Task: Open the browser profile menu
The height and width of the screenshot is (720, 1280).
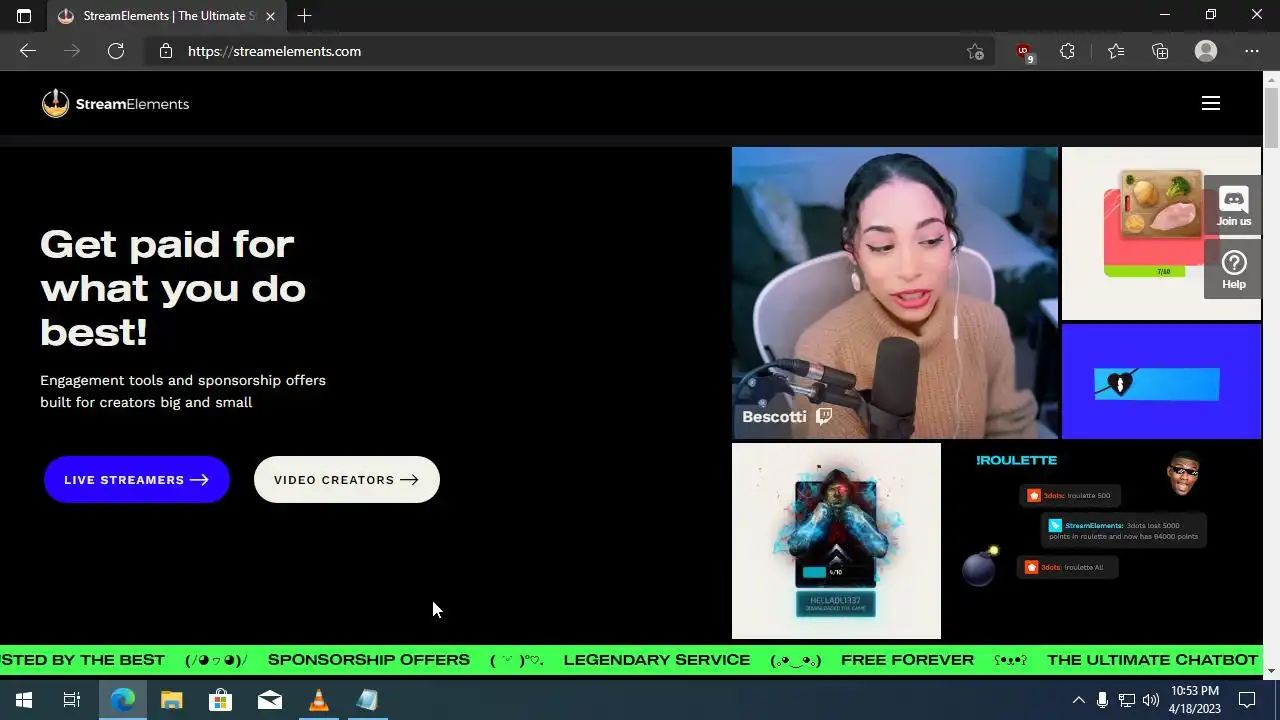Action: pos(1206,51)
